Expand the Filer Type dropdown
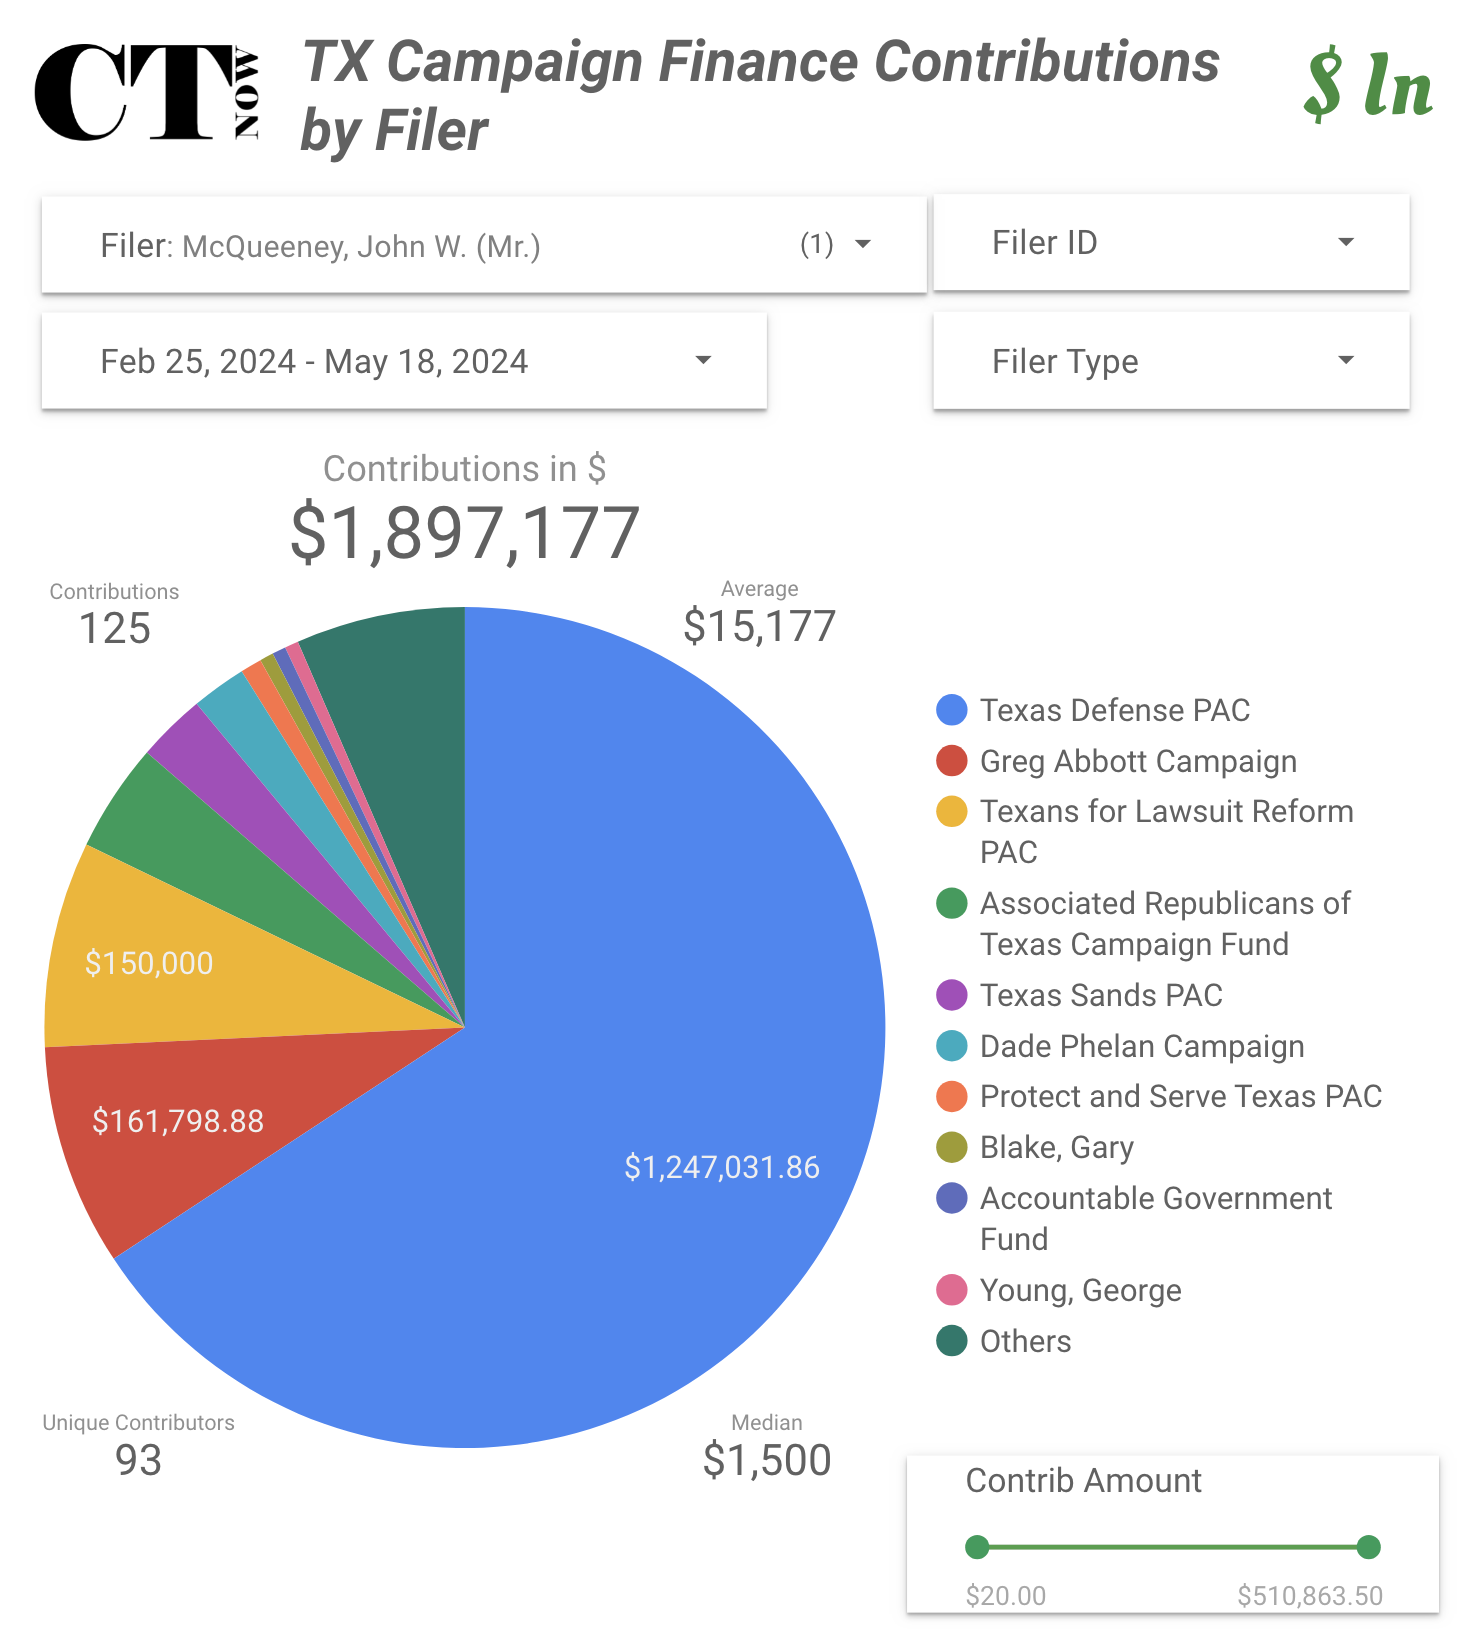 [1171, 361]
